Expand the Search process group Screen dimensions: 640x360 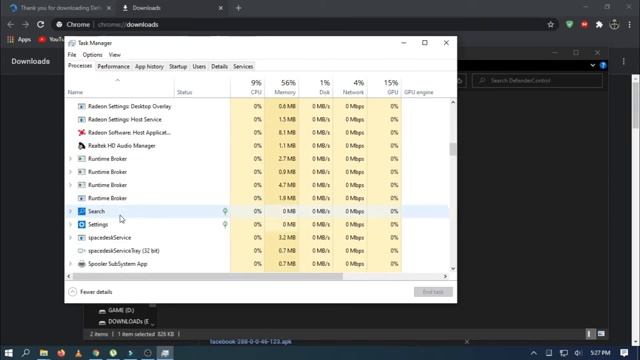[71, 211]
